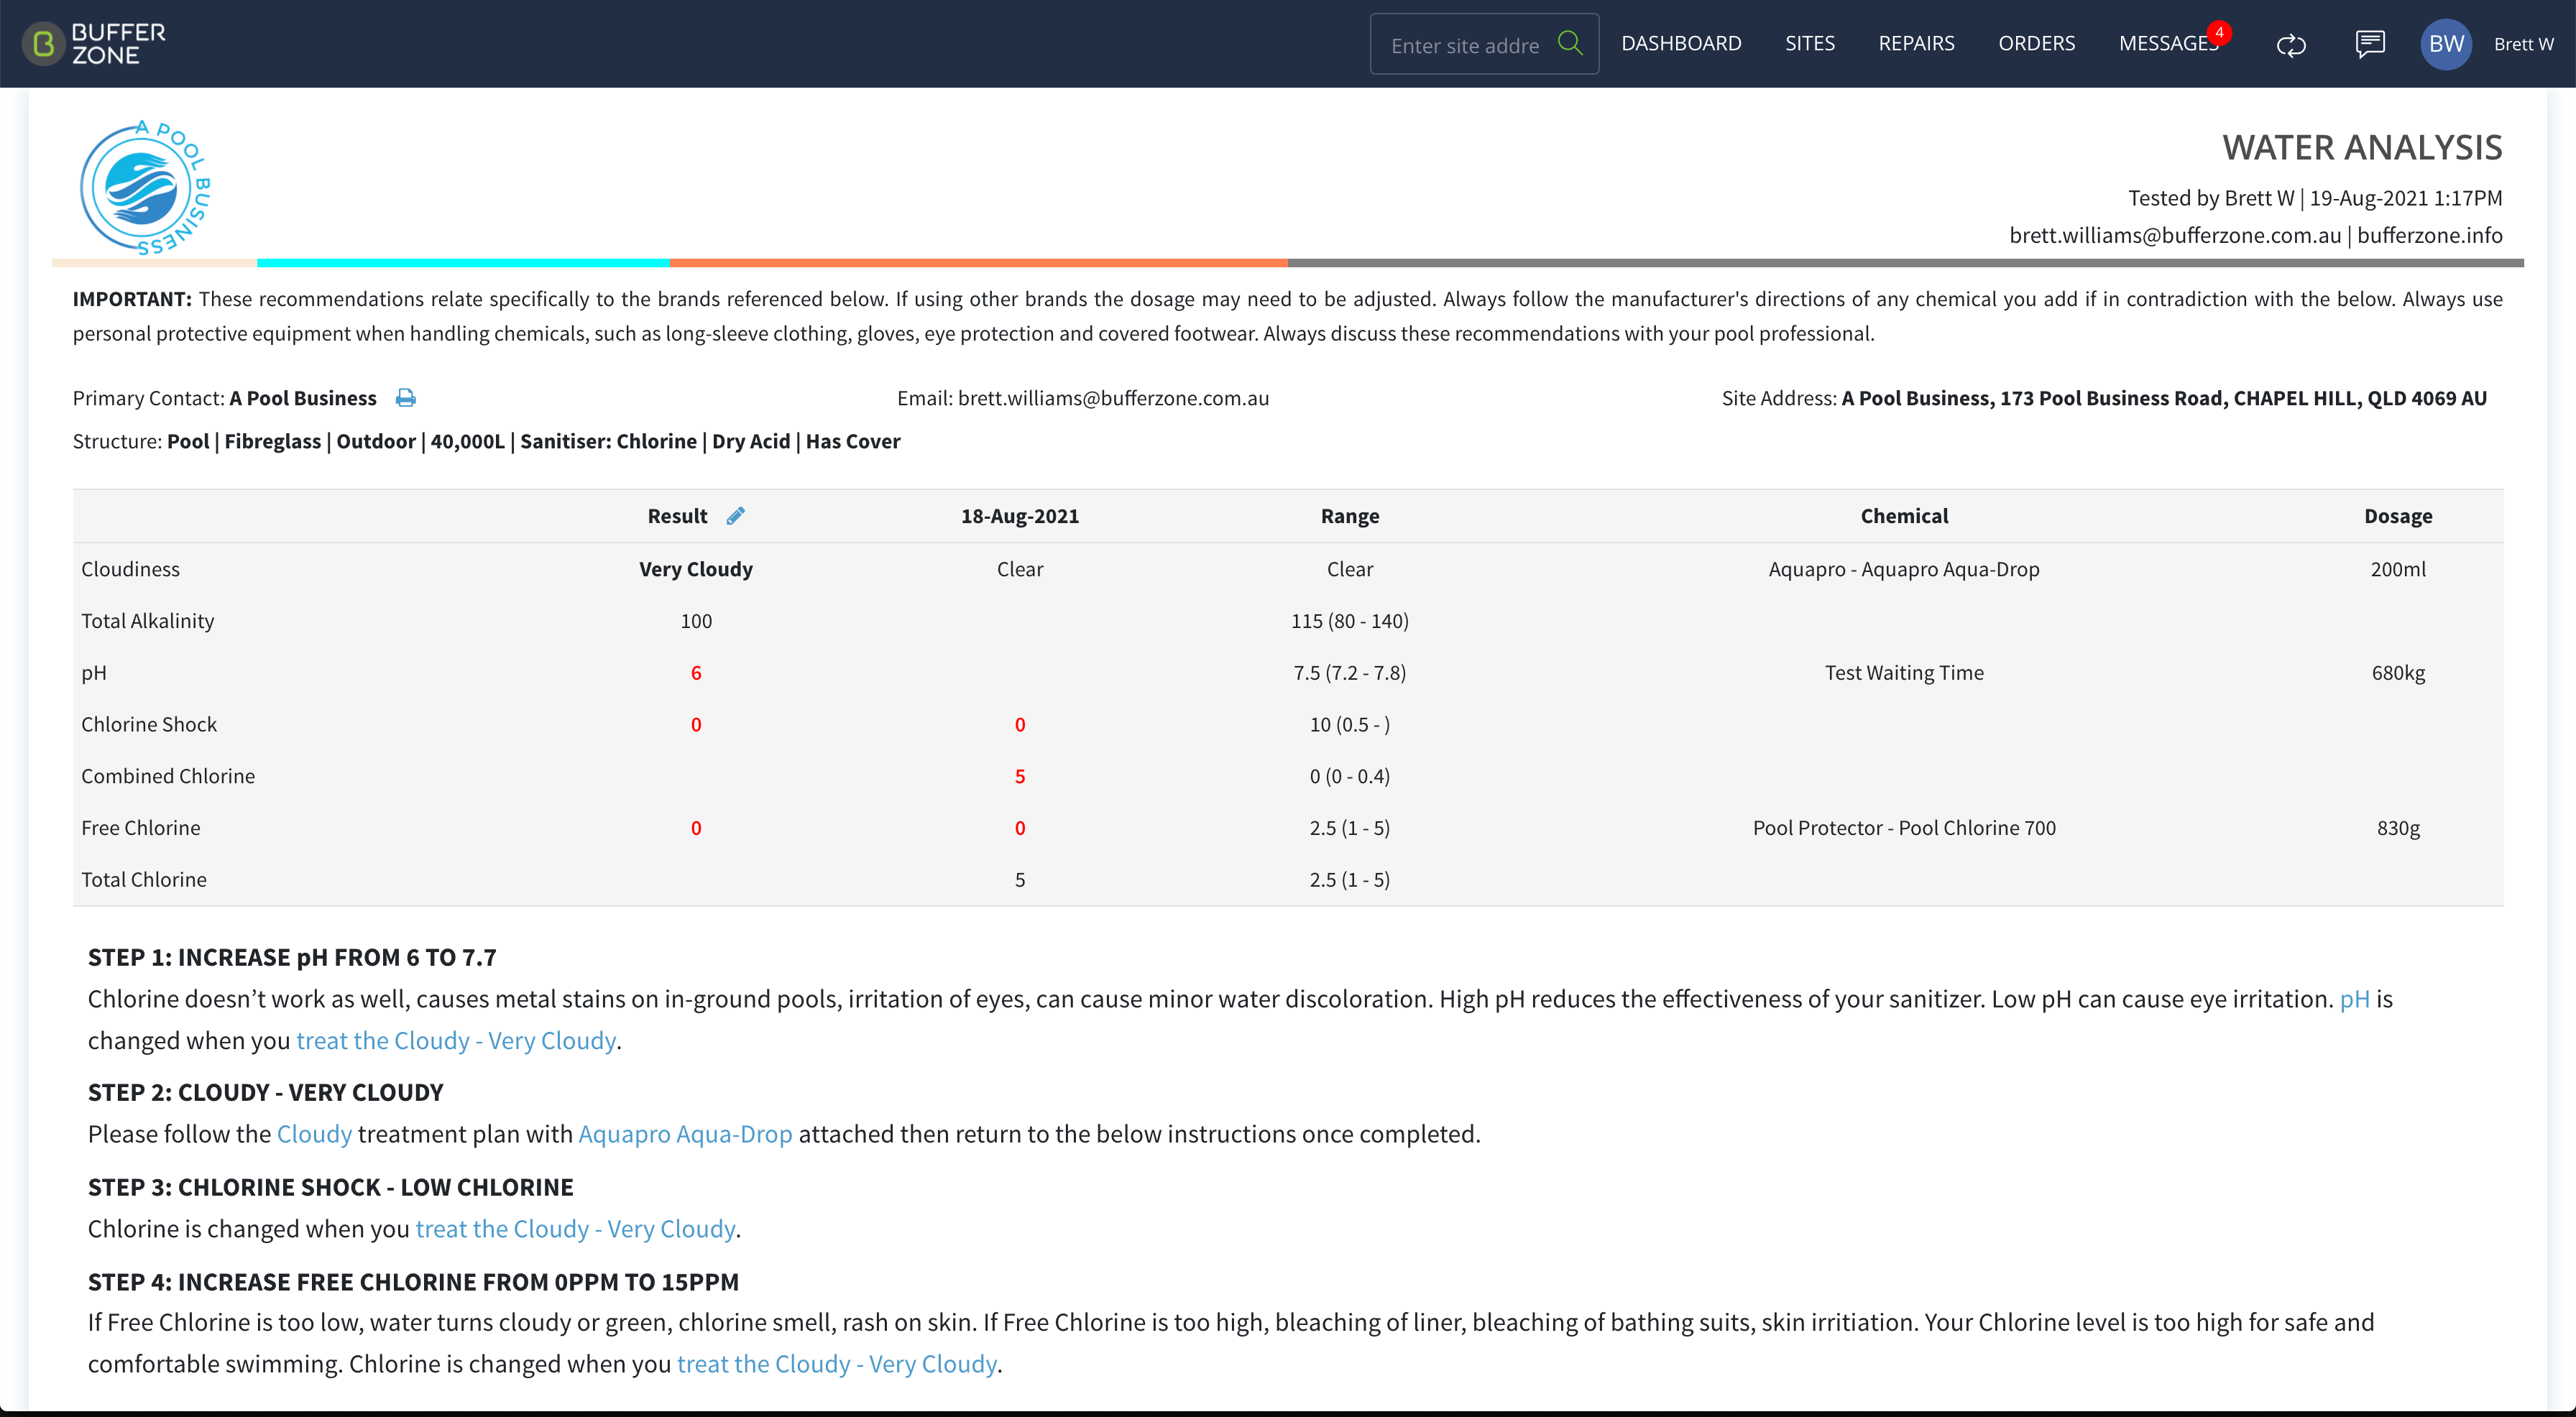Click the Total Chlorine row label
The width and height of the screenshot is (2576, 1417).
pos(144,880)
